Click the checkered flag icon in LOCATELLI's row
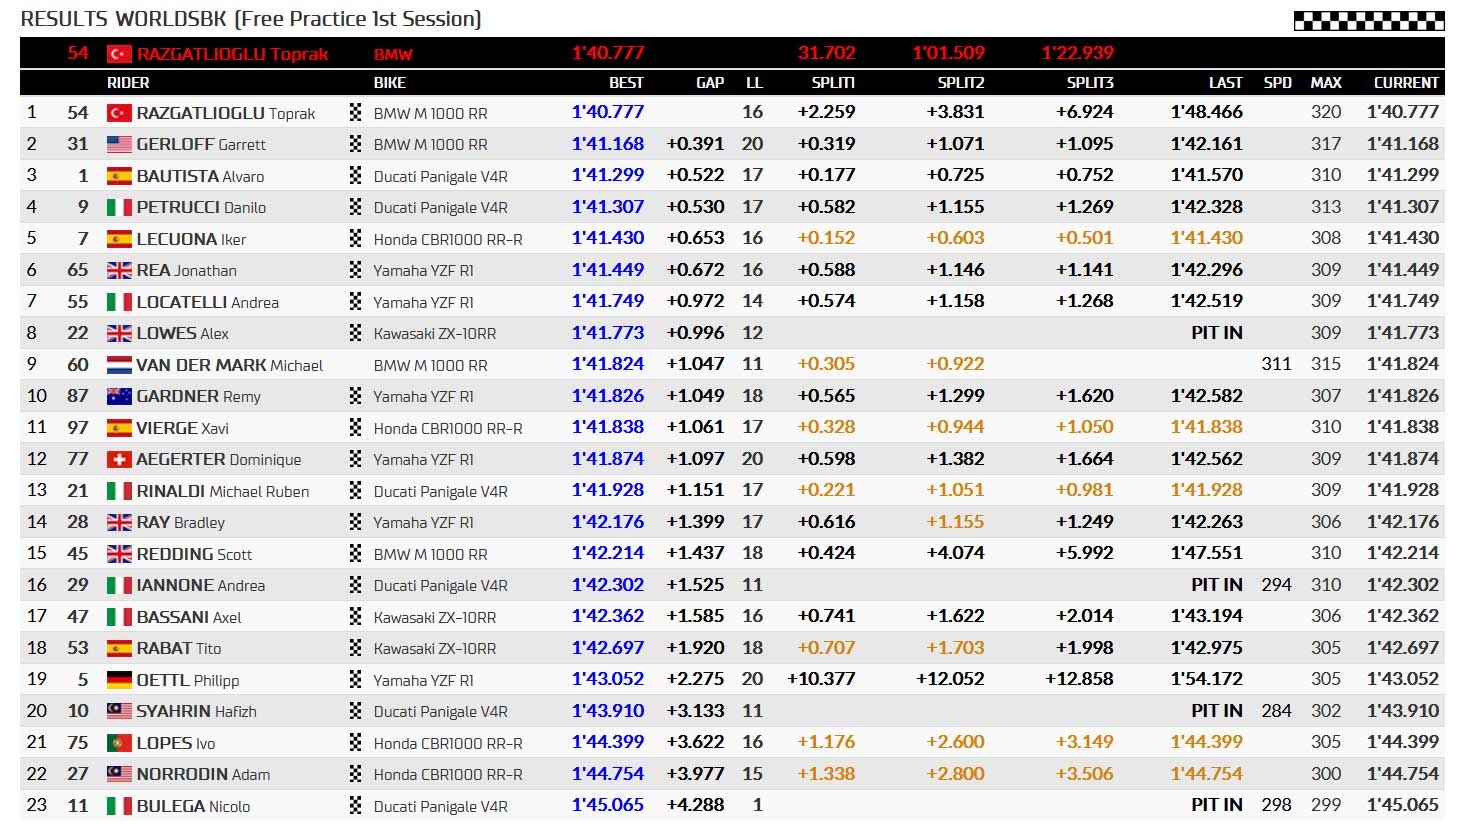This screenshot has height=824, width=1467. pos(355,302)
